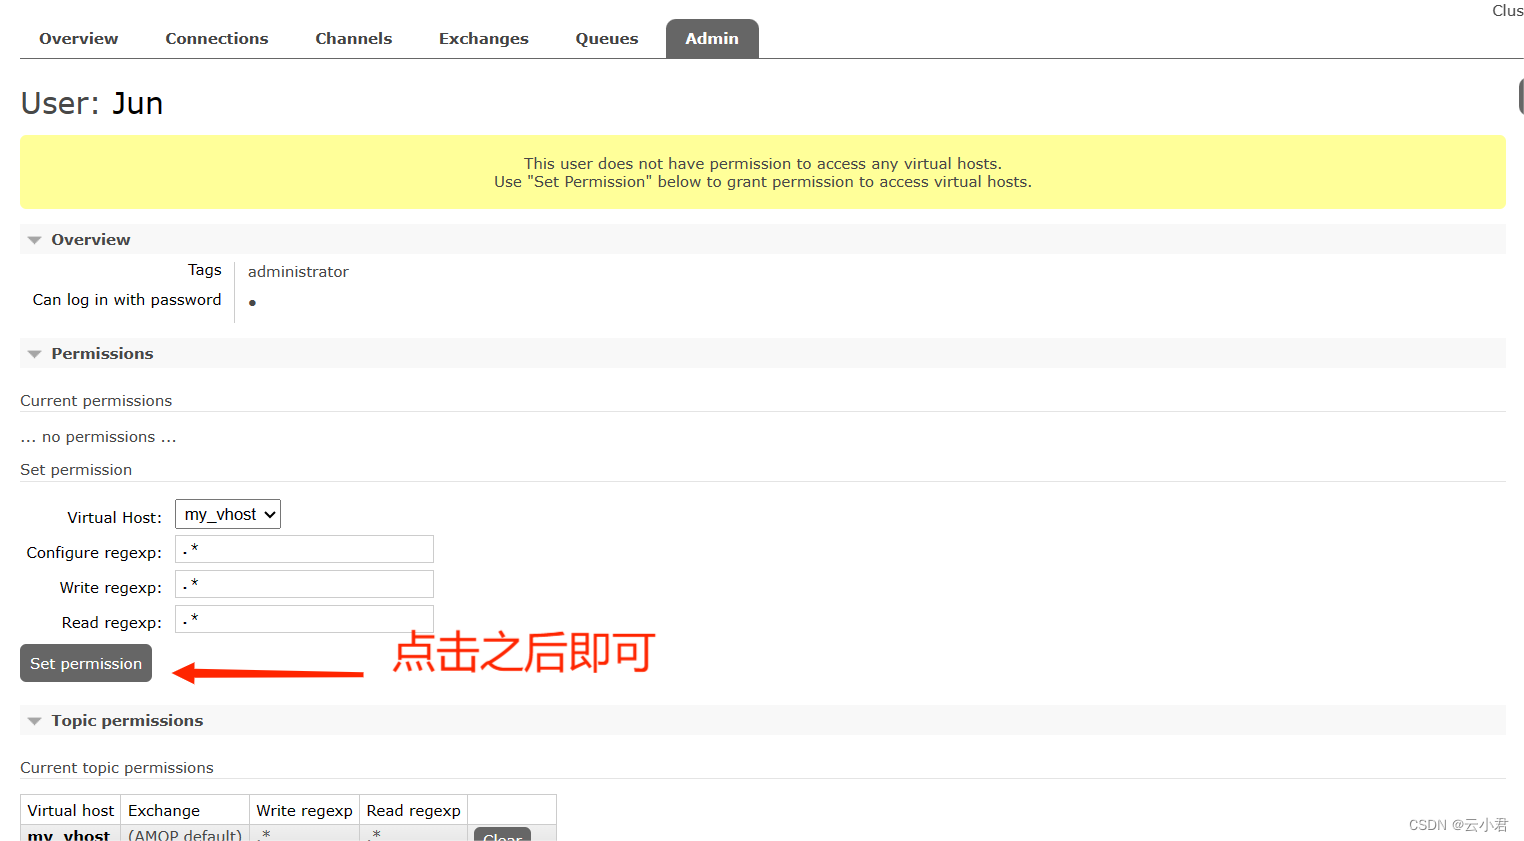Switch to the Connections tab

[216, 39]
